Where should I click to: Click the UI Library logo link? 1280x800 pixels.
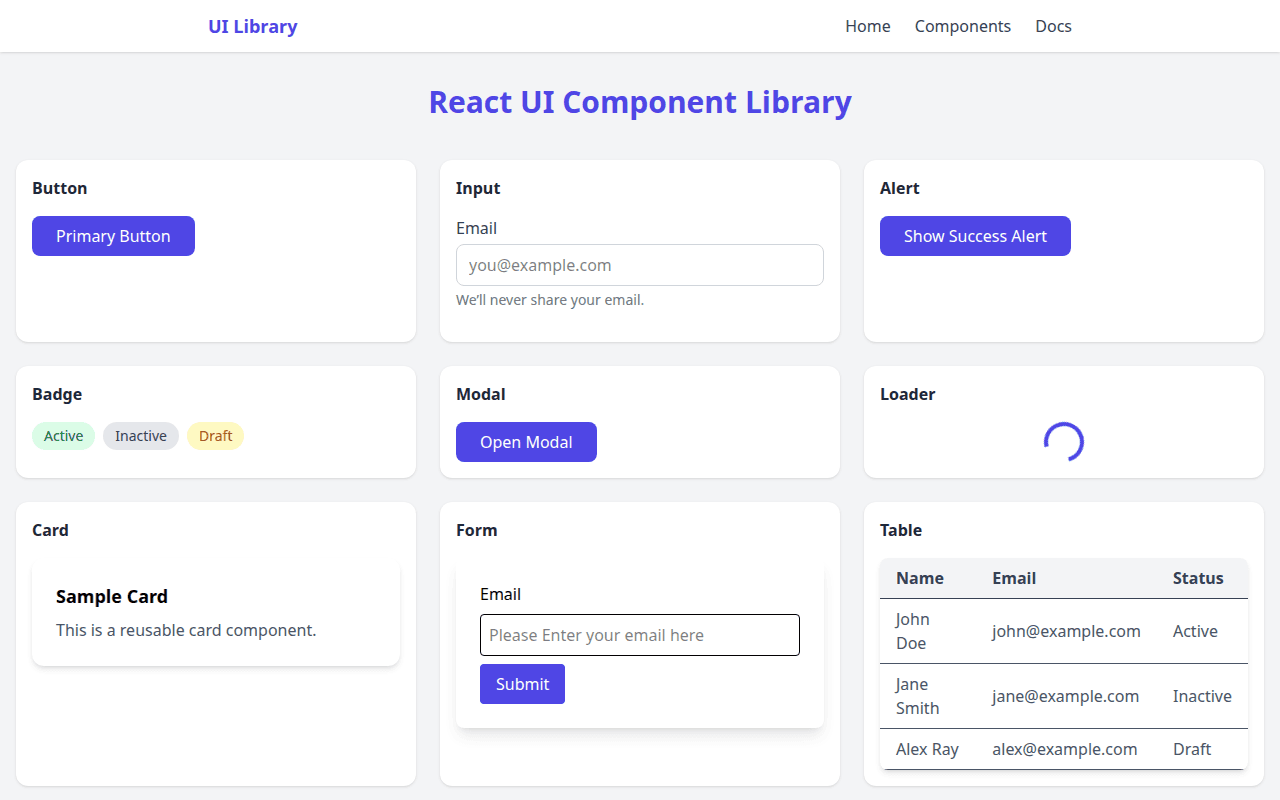253,26
